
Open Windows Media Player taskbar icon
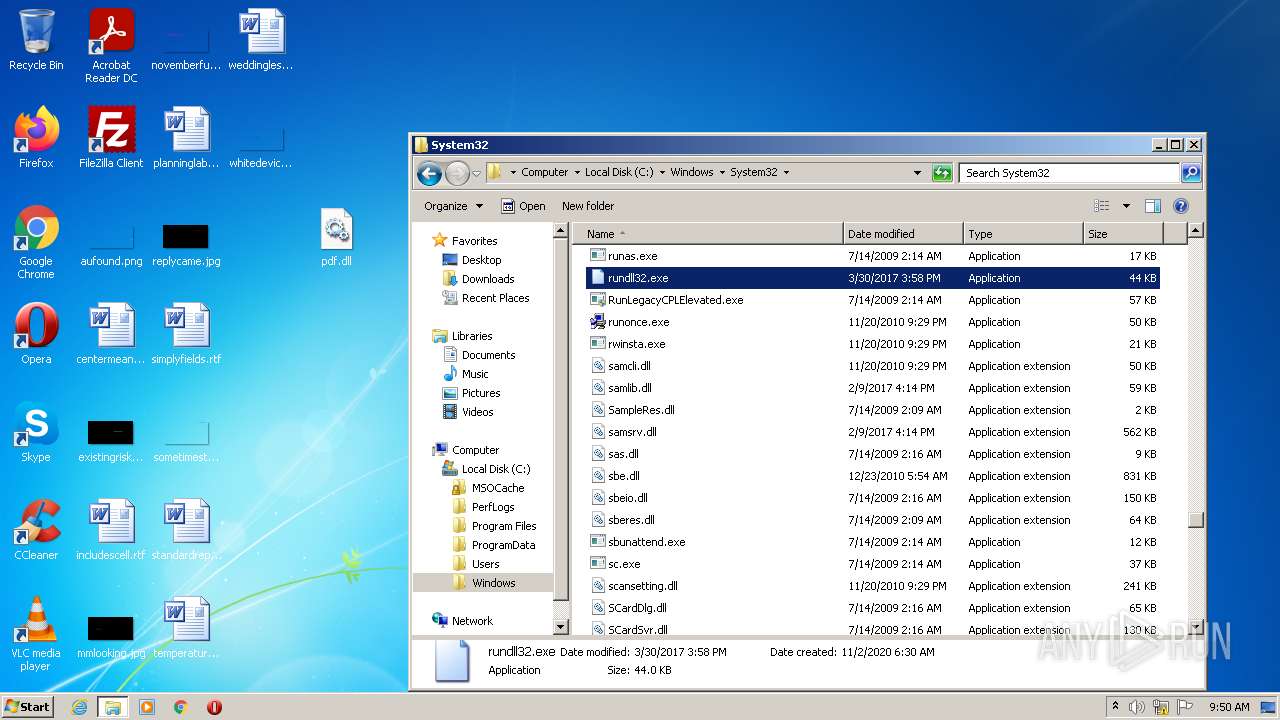point(147,707)
